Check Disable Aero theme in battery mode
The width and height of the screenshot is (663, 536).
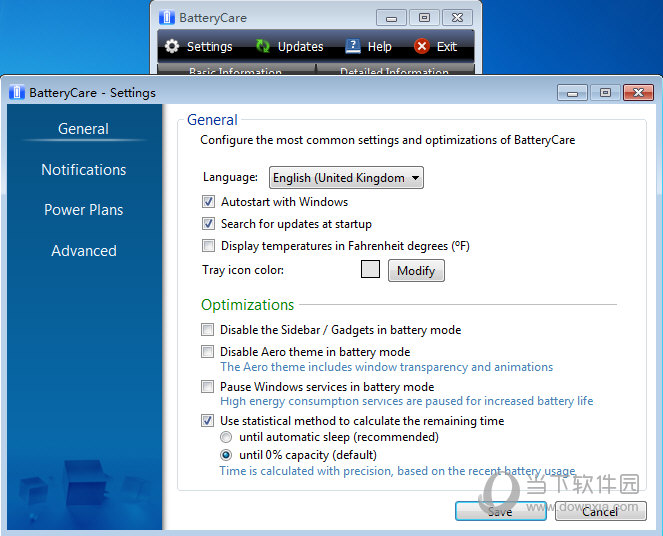[x=207, y=352]
